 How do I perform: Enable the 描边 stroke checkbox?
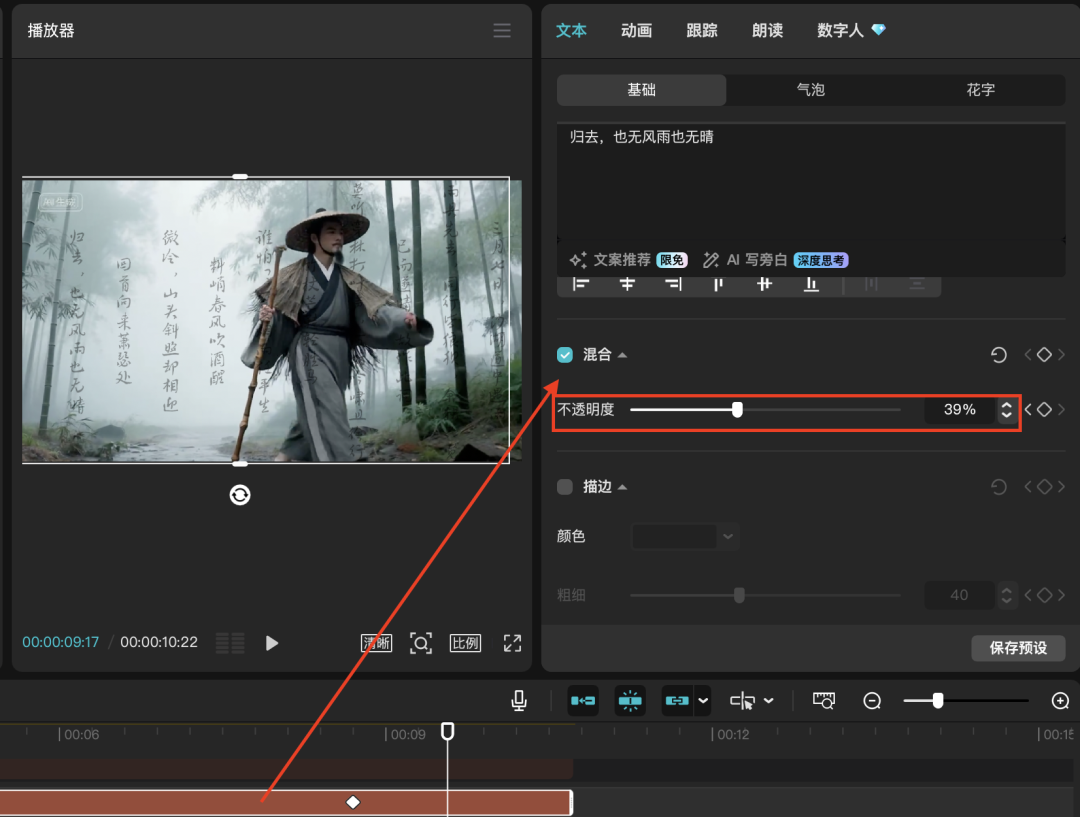pyautogui.click(x=565, y=487)
